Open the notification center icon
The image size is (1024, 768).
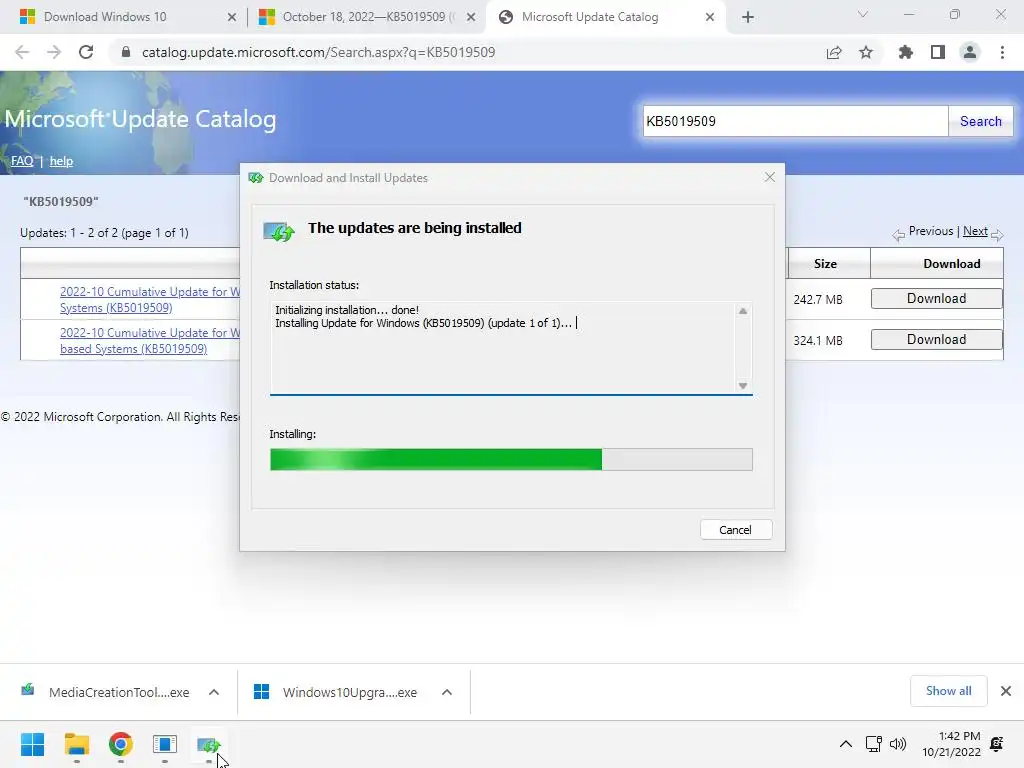coord(997,744)
